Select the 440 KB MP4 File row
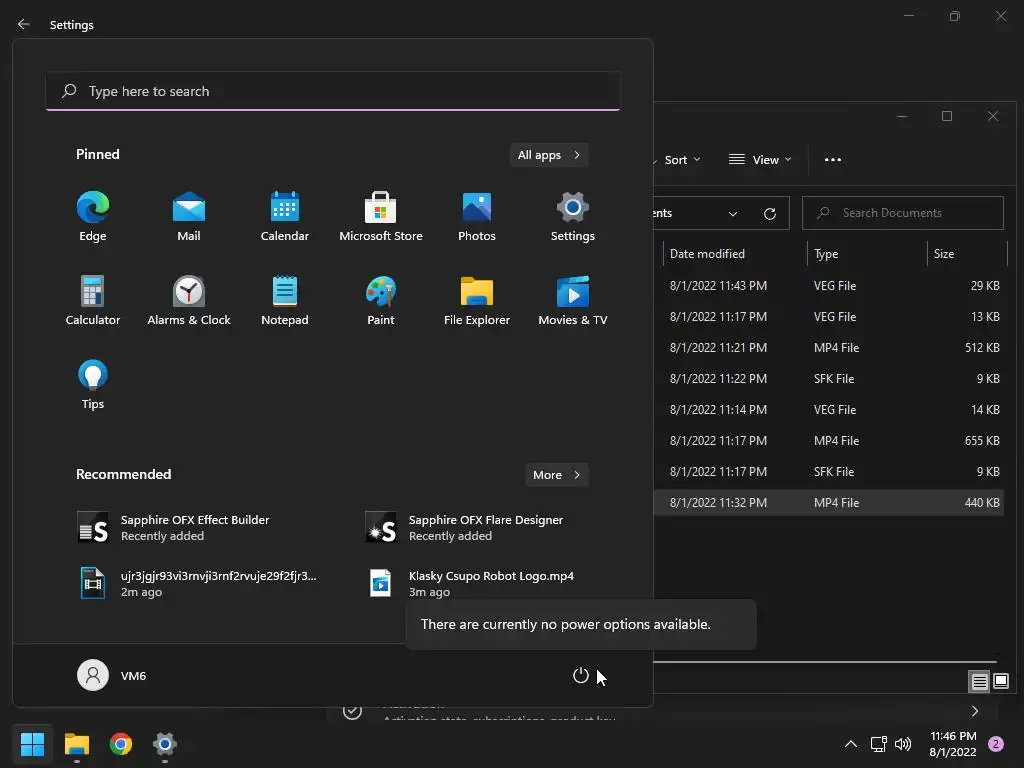1024x768 pixels. pyautogui.click(x=828, y=503)
